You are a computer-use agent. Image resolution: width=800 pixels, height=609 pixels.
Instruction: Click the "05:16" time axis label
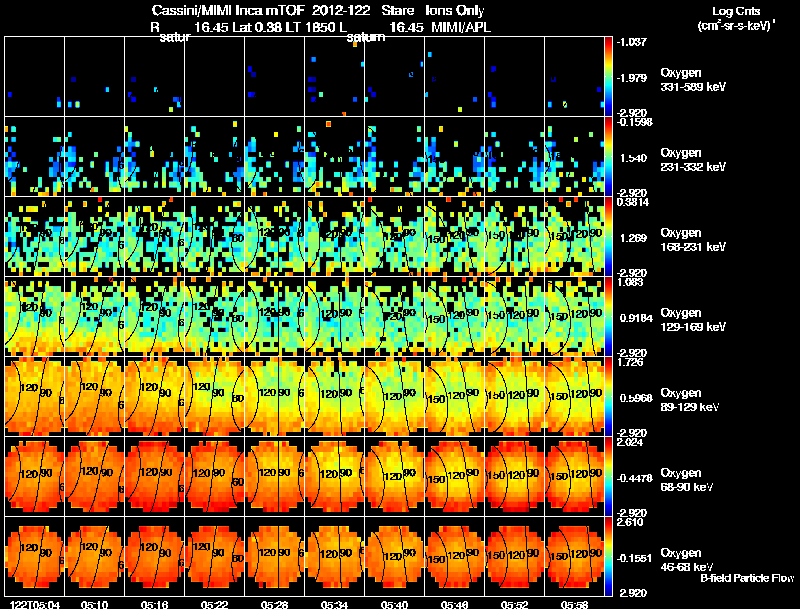(155, 605)
